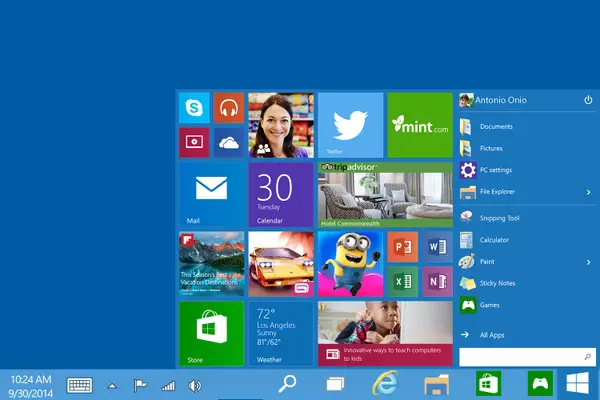Open the Weather tile for Los Angeles
This screenshot has width=600, height=400.
[x=281, y=334]
